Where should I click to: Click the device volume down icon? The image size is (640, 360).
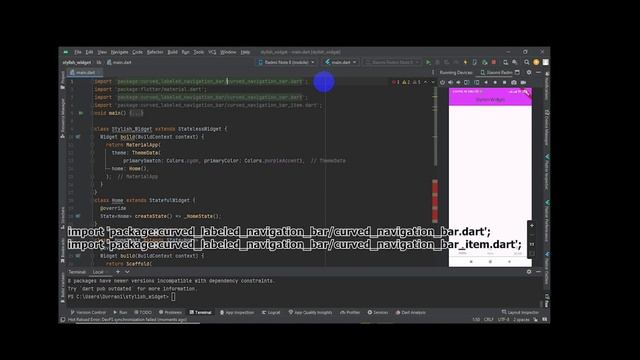[459, 82]
